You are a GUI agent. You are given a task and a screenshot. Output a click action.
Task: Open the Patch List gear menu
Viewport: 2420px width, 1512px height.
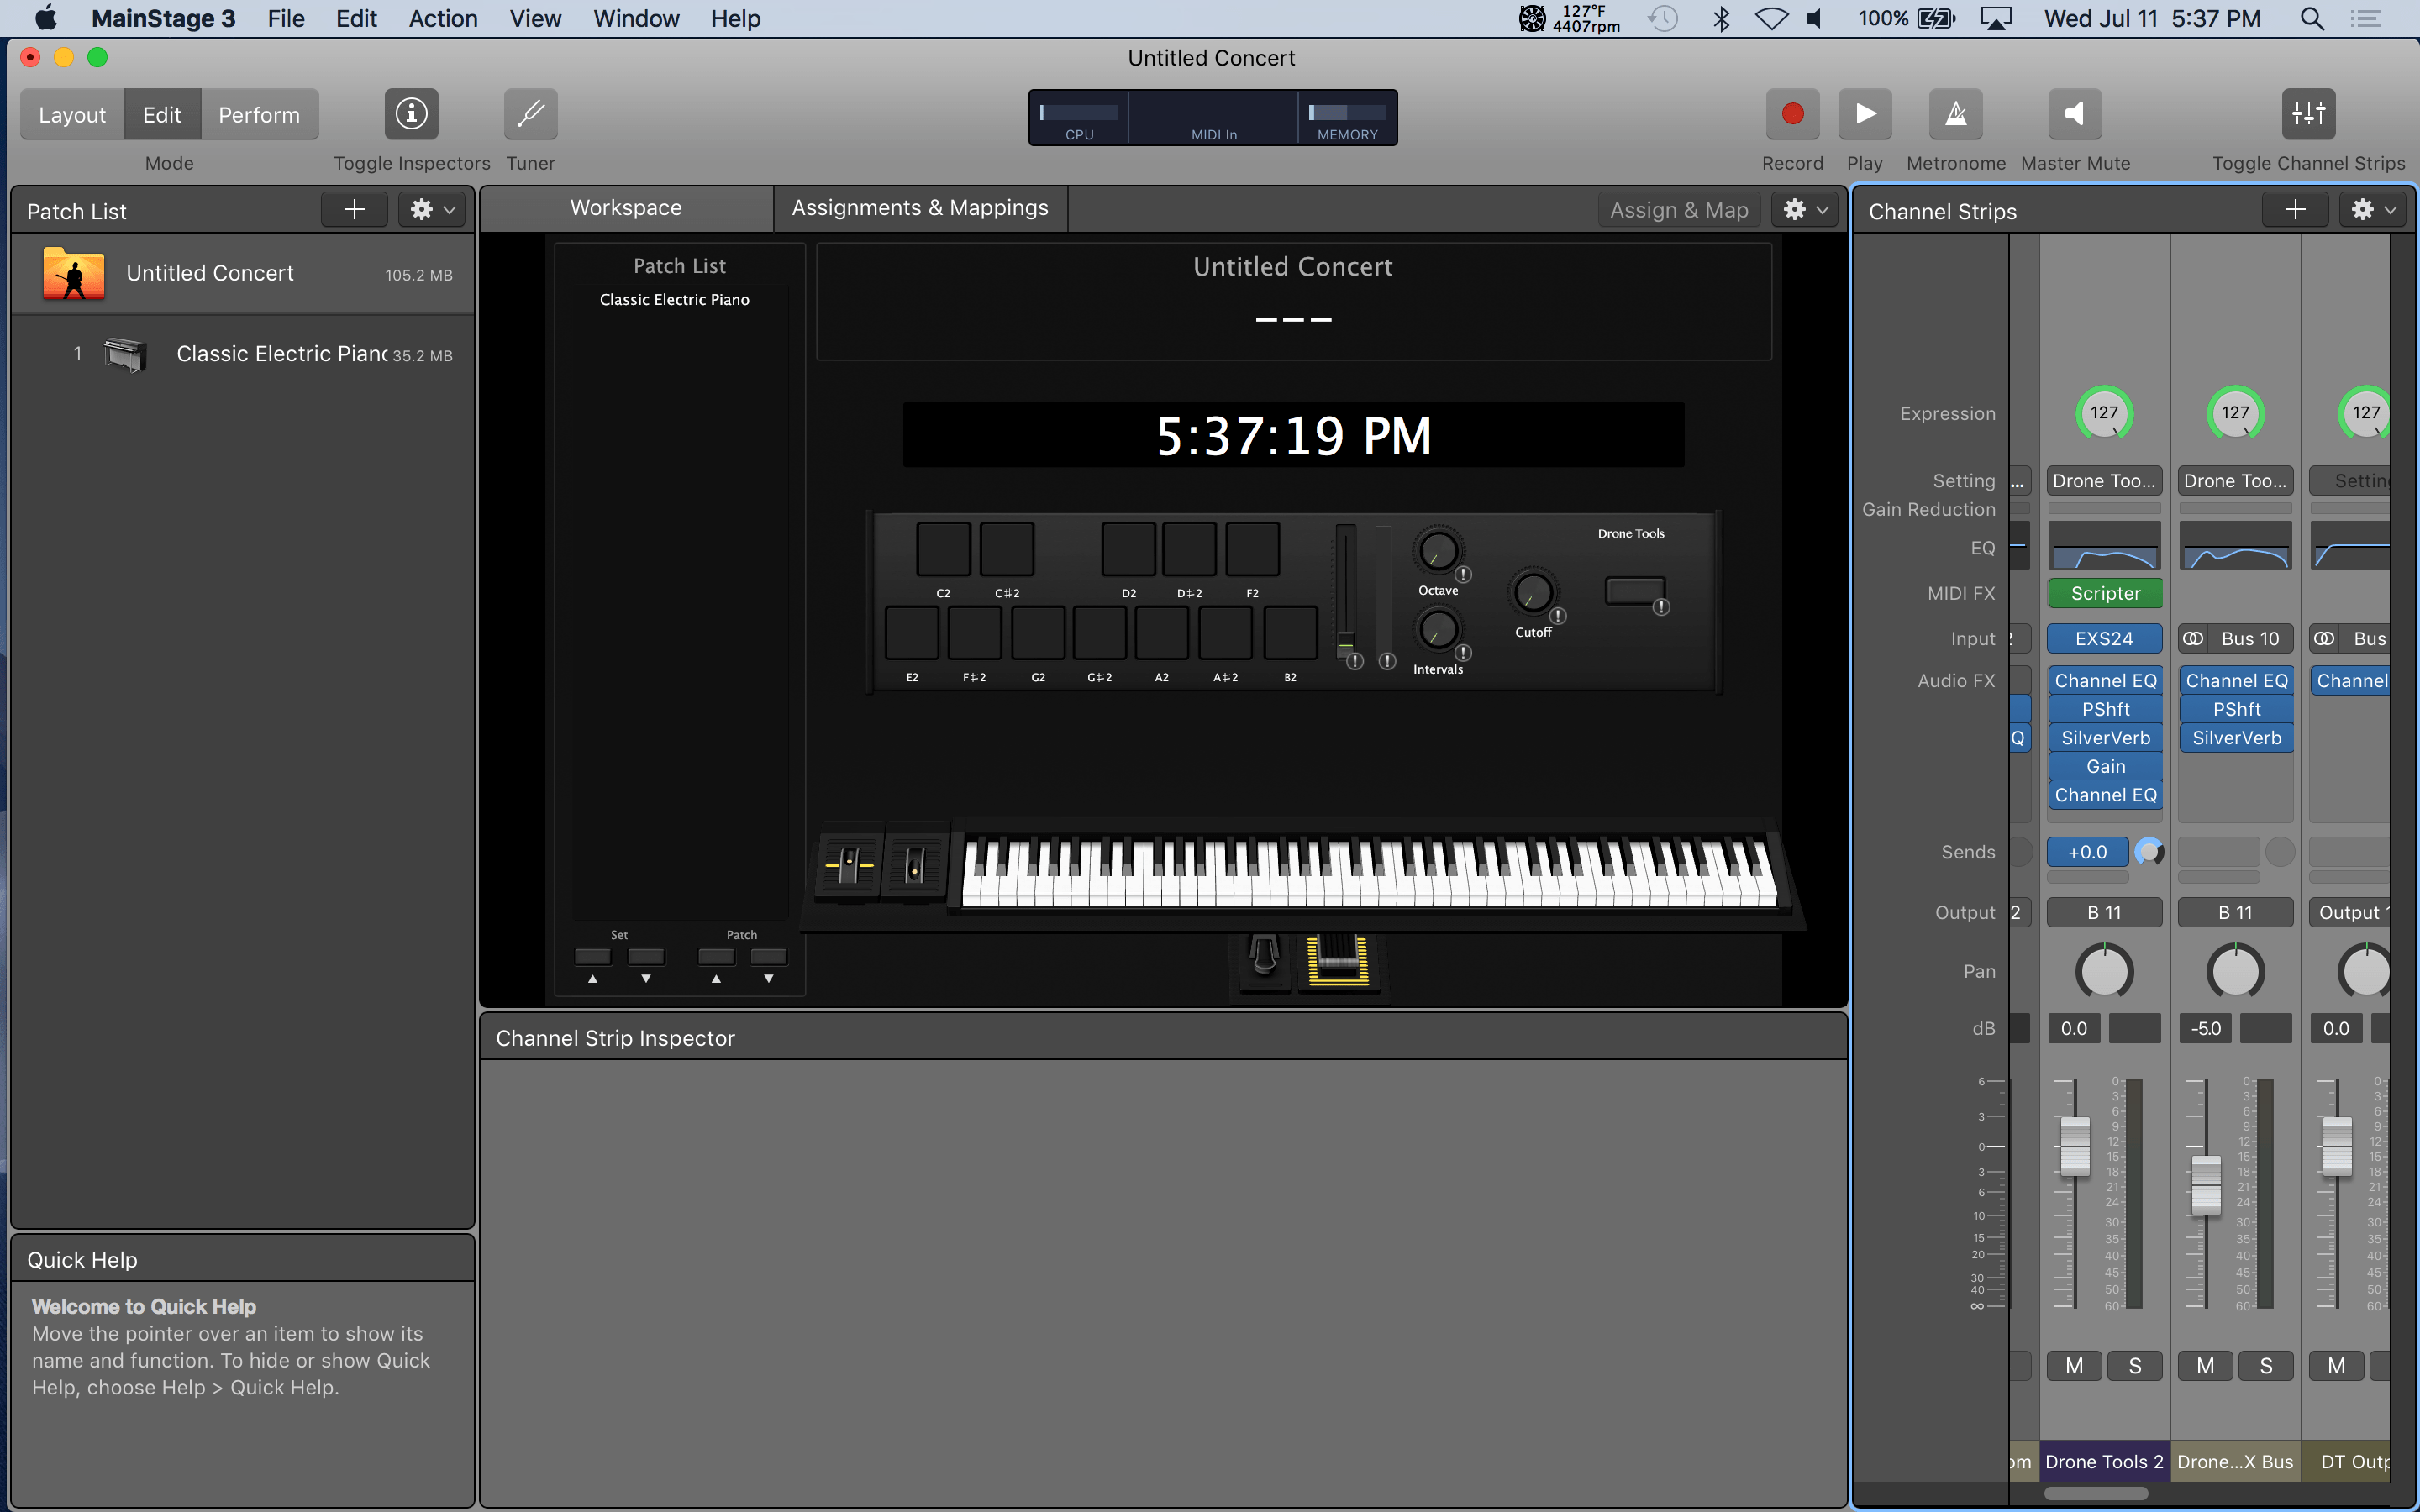pos(432,210)
